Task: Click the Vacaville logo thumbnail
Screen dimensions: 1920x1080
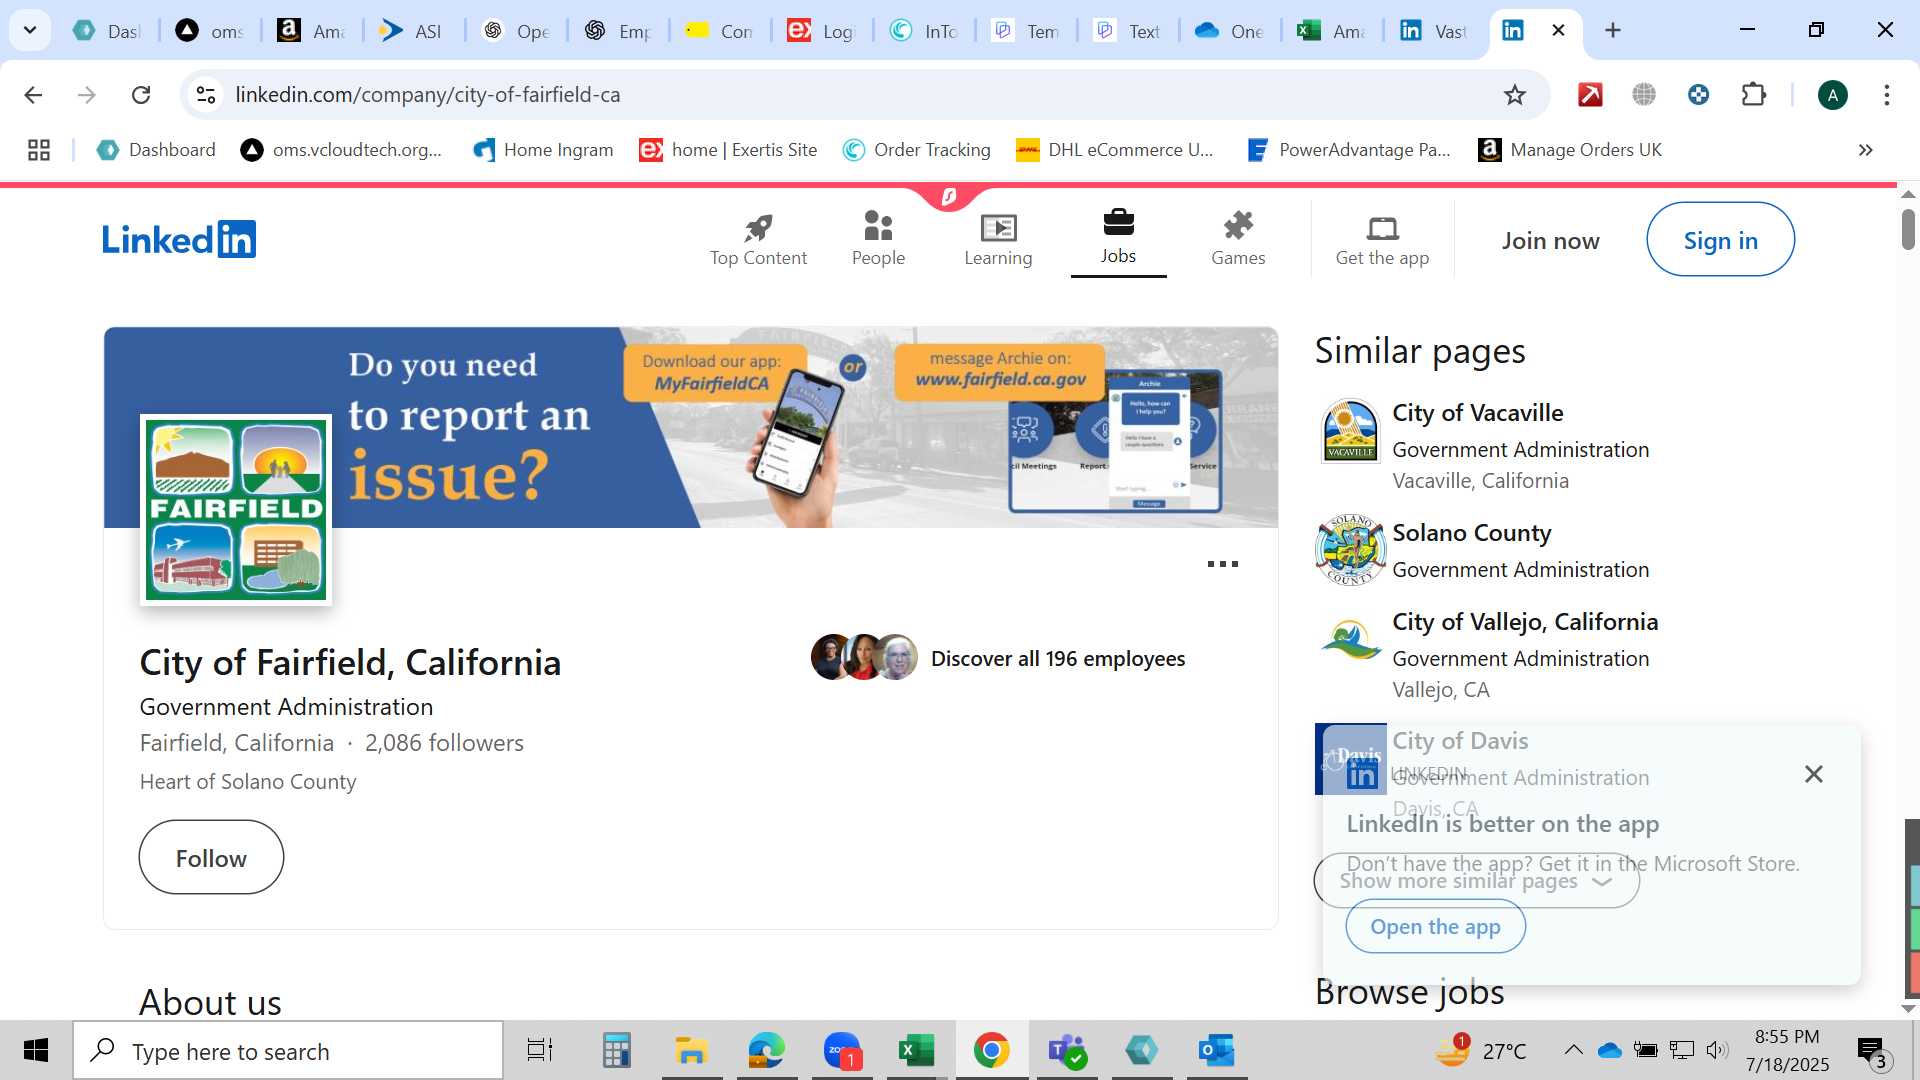Action: [1350, 431]
